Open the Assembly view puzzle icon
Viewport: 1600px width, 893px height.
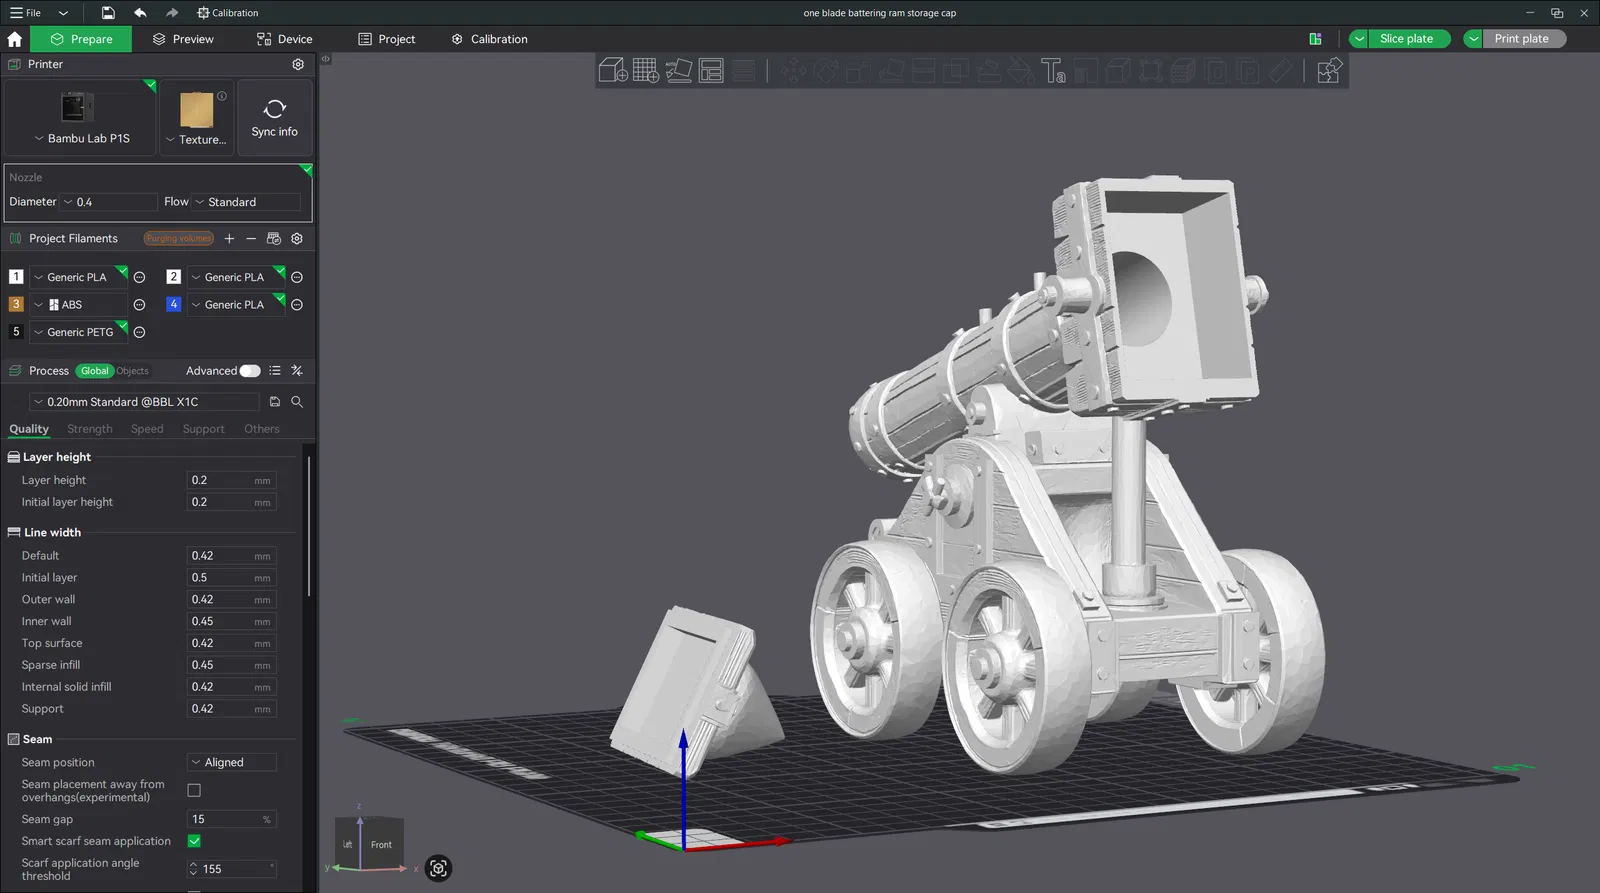[x=1328, y=71]
